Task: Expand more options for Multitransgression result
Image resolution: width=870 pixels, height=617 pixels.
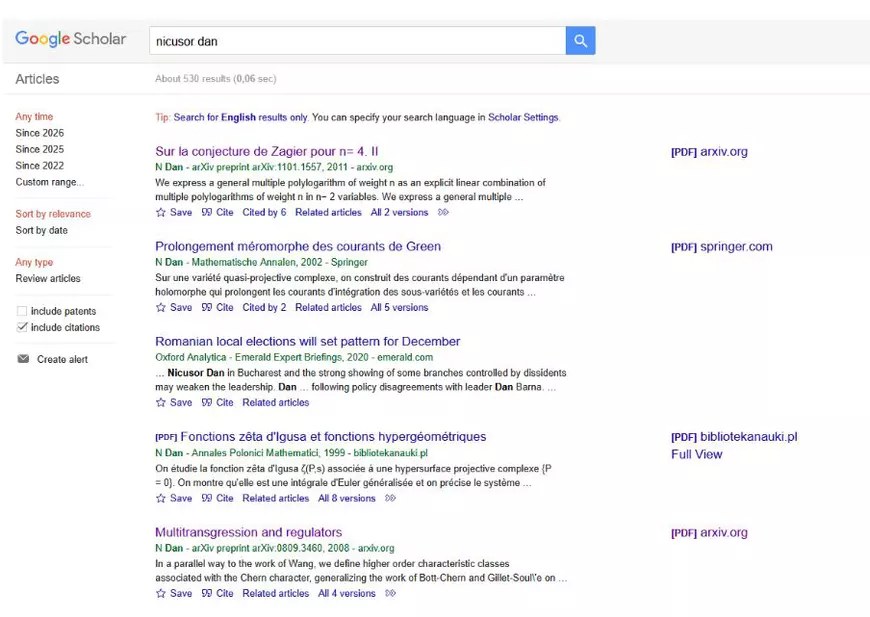Action: click(390, 593)
